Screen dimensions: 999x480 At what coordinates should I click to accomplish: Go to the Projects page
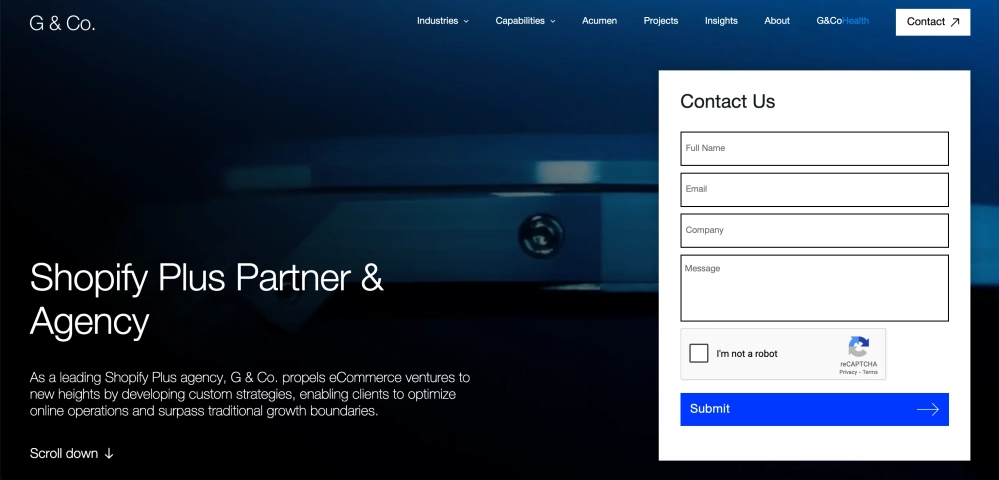[661, 21]
